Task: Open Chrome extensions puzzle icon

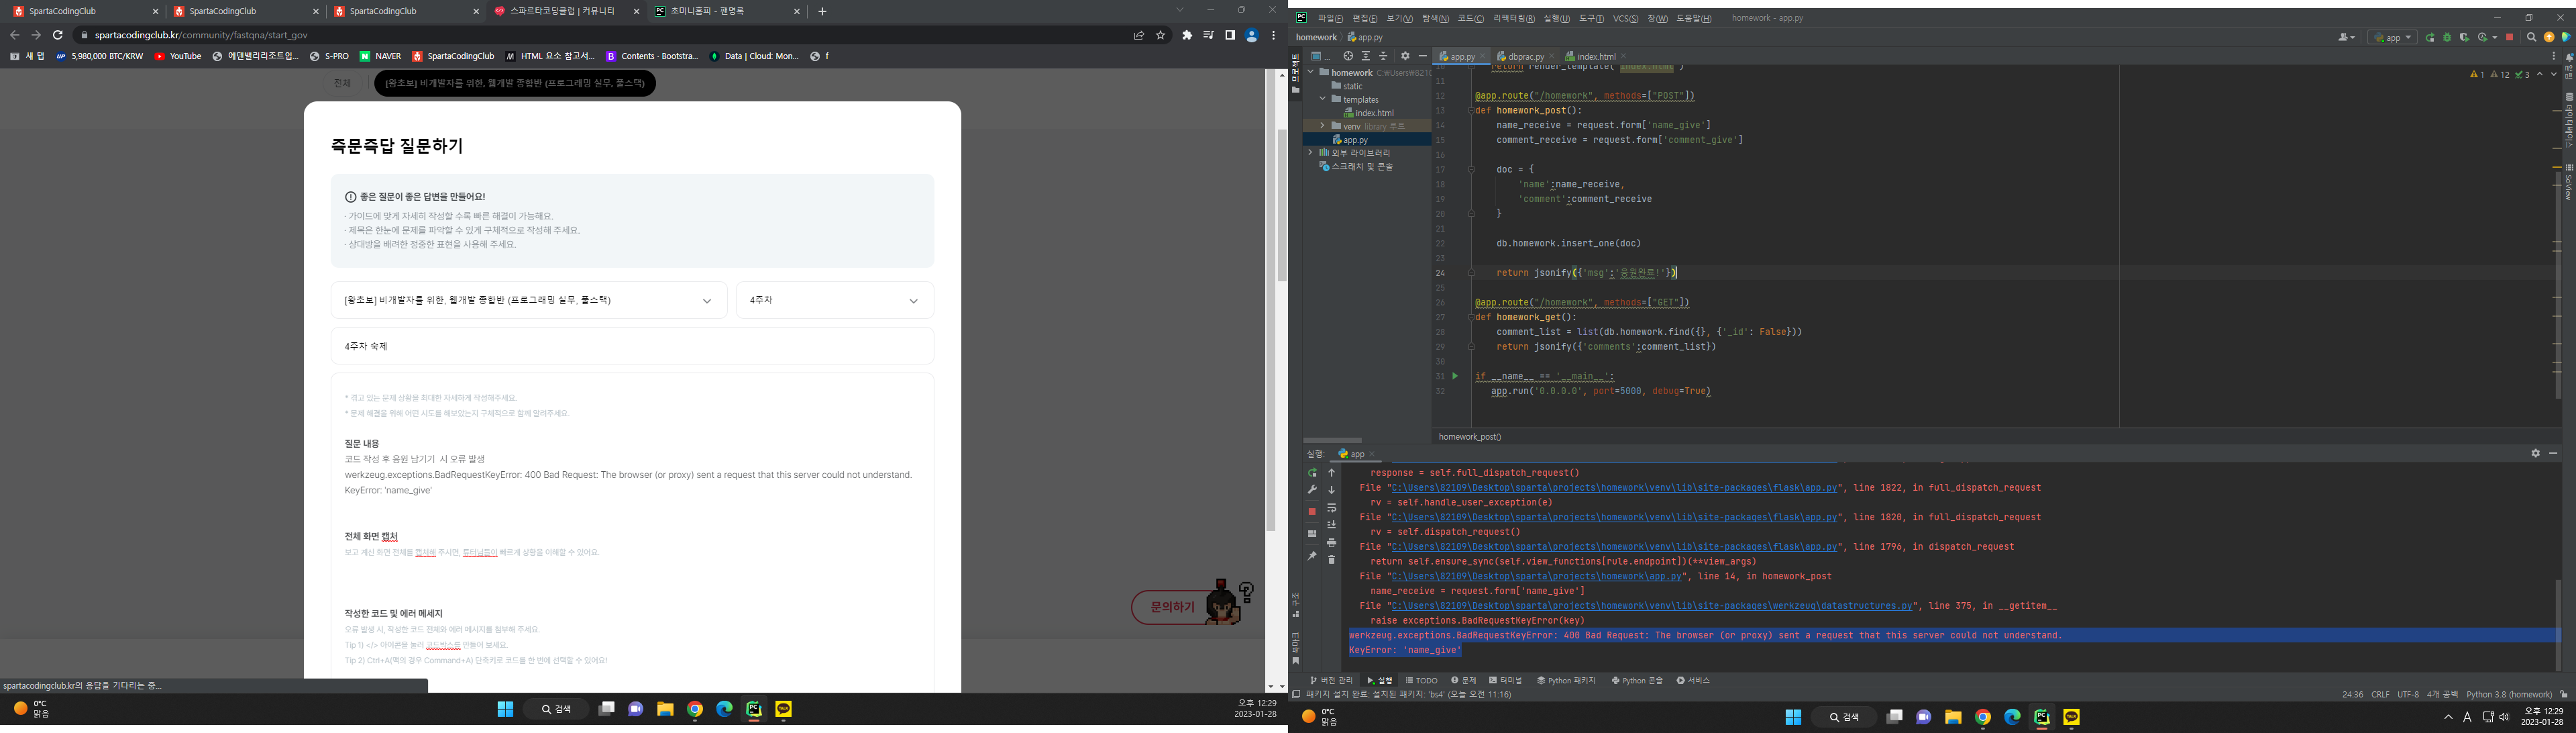Action: point(1187,35)
